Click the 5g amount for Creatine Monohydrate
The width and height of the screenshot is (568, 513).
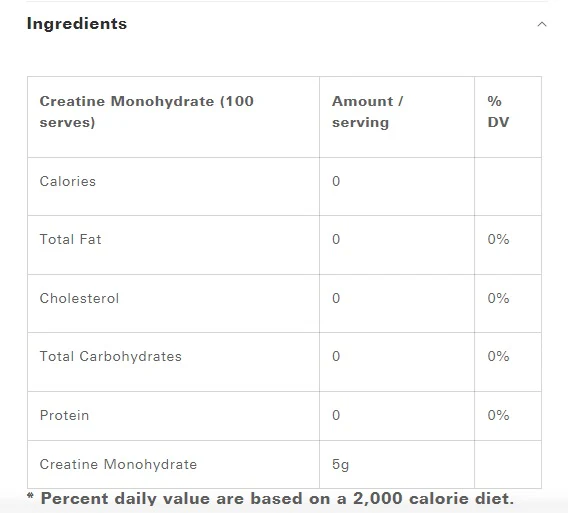pyautogui.click(x=340, y=464)
